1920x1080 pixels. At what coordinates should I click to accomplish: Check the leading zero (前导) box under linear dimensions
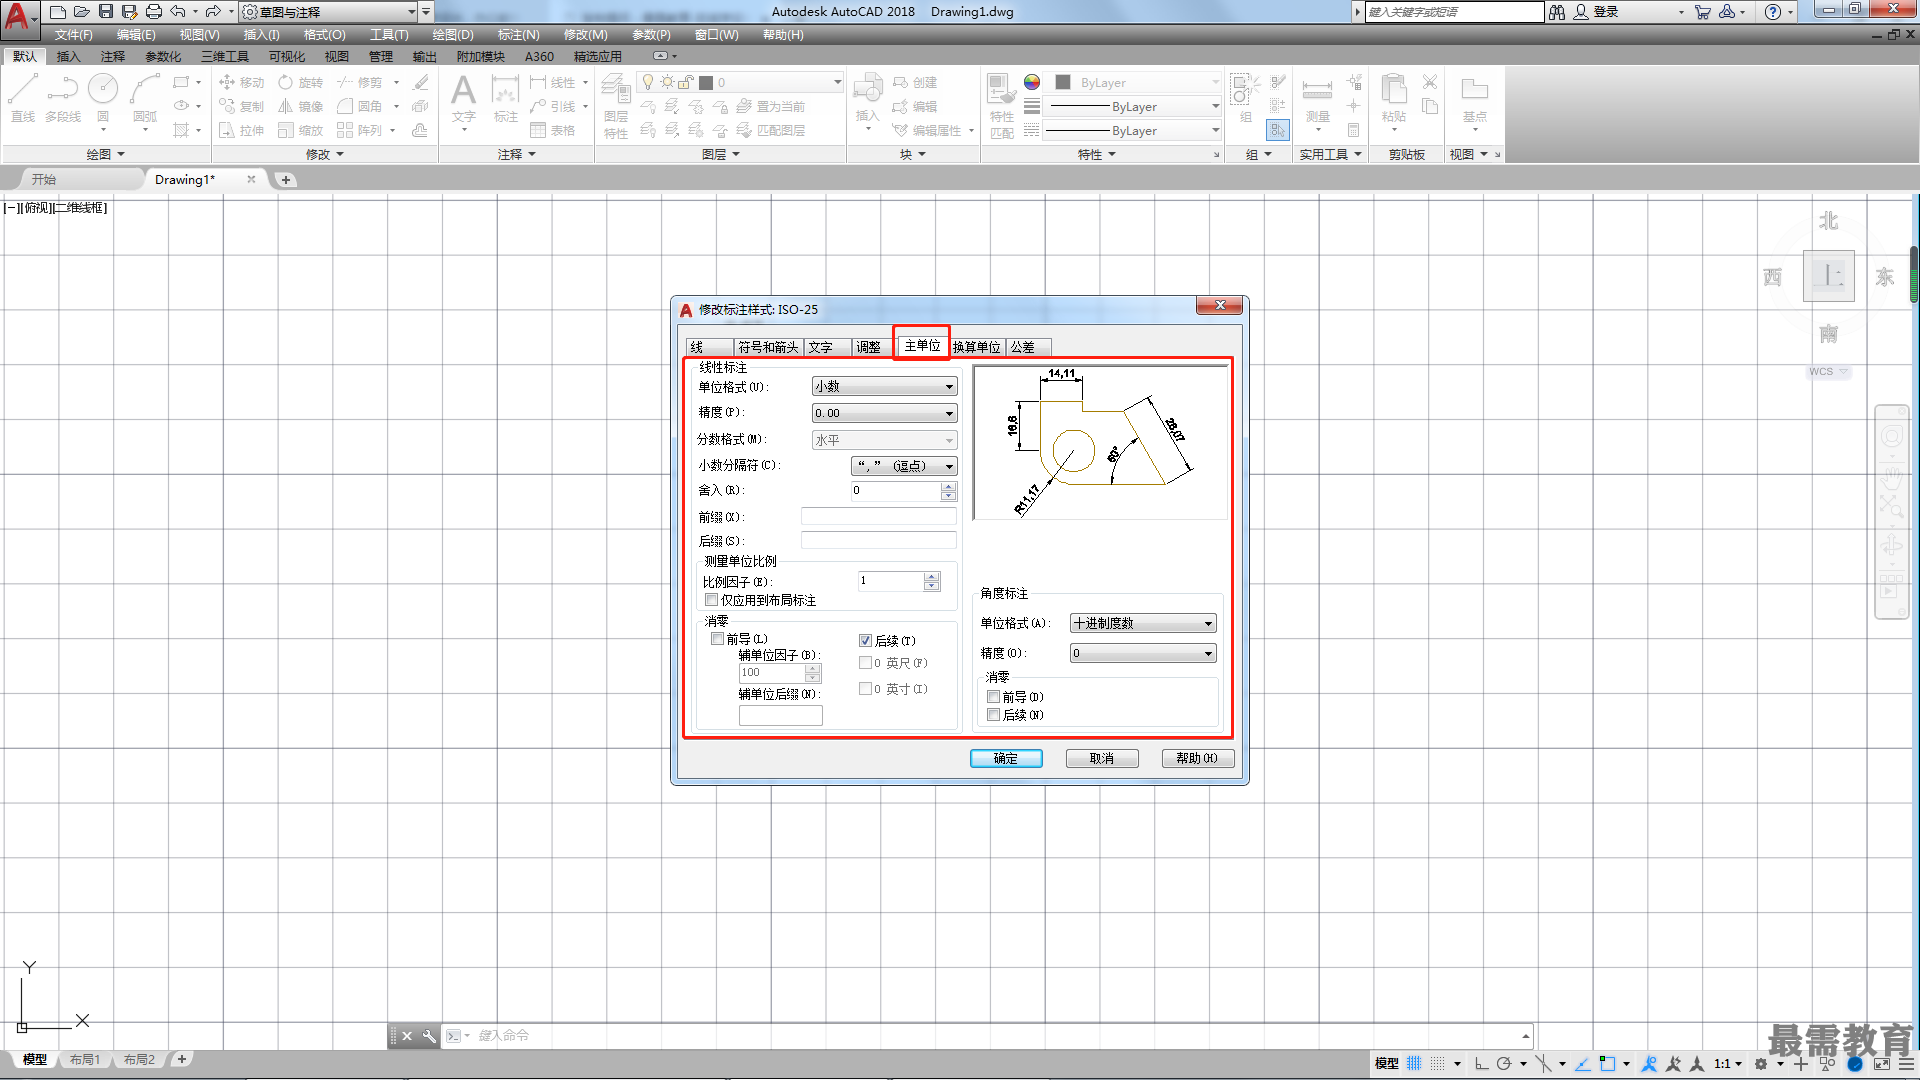(x=717, y=638)
